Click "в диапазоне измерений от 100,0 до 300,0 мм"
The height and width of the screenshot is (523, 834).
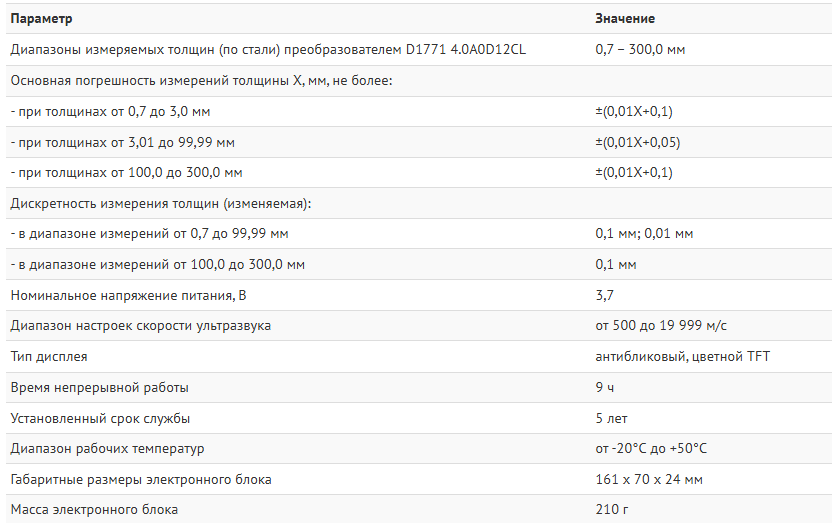pyautogui.click(x=157, y=265)
